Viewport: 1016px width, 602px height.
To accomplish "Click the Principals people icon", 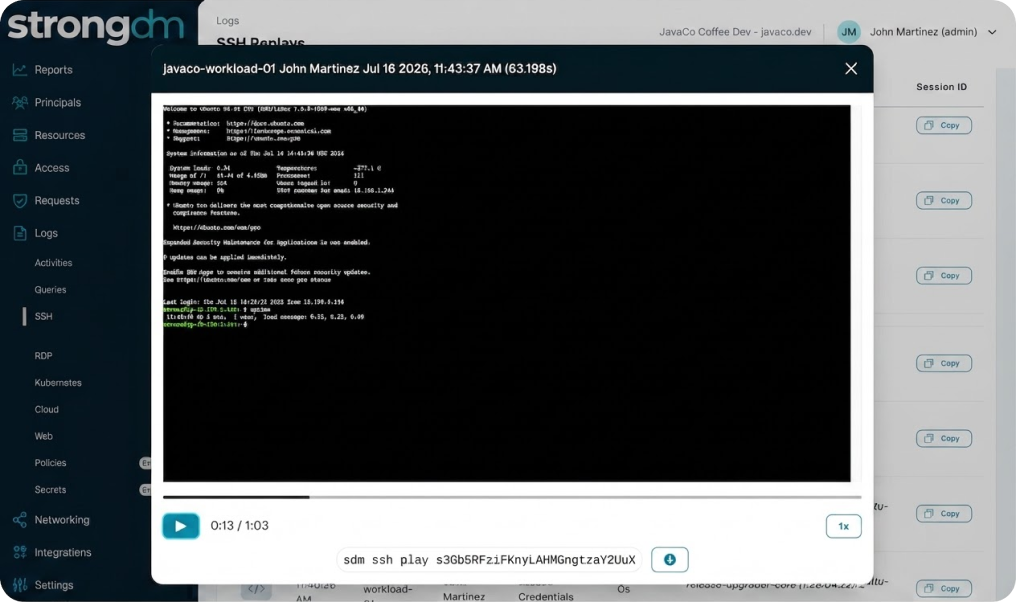I will point(20,102).
